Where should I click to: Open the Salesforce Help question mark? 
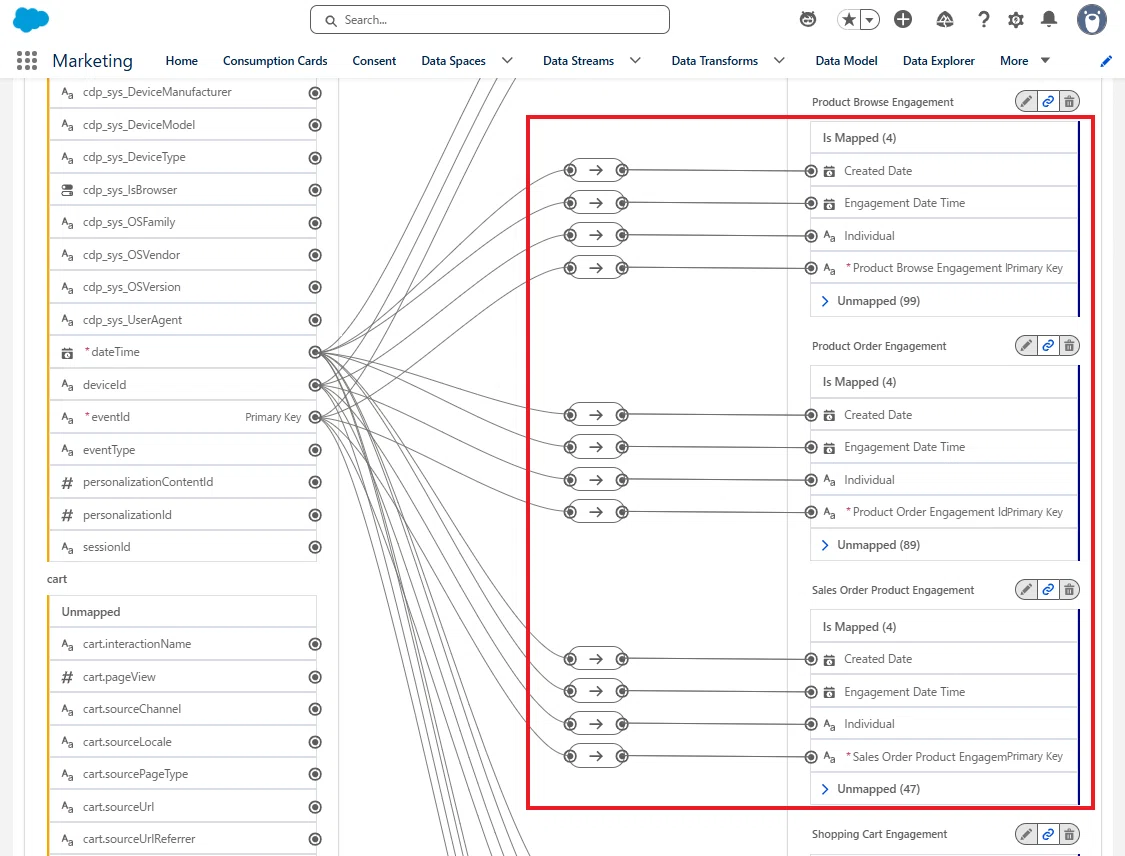pos(984,19)
